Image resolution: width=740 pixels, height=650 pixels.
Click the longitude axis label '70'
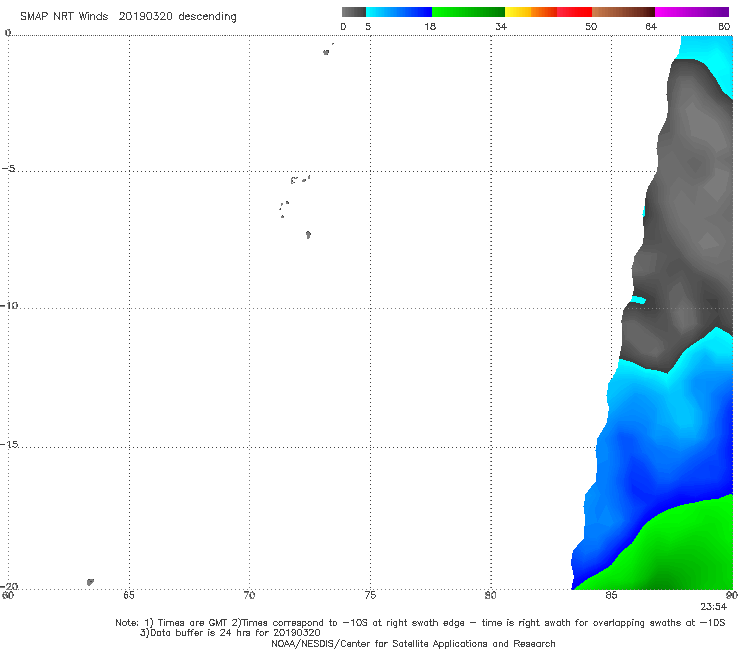point(249,596)
